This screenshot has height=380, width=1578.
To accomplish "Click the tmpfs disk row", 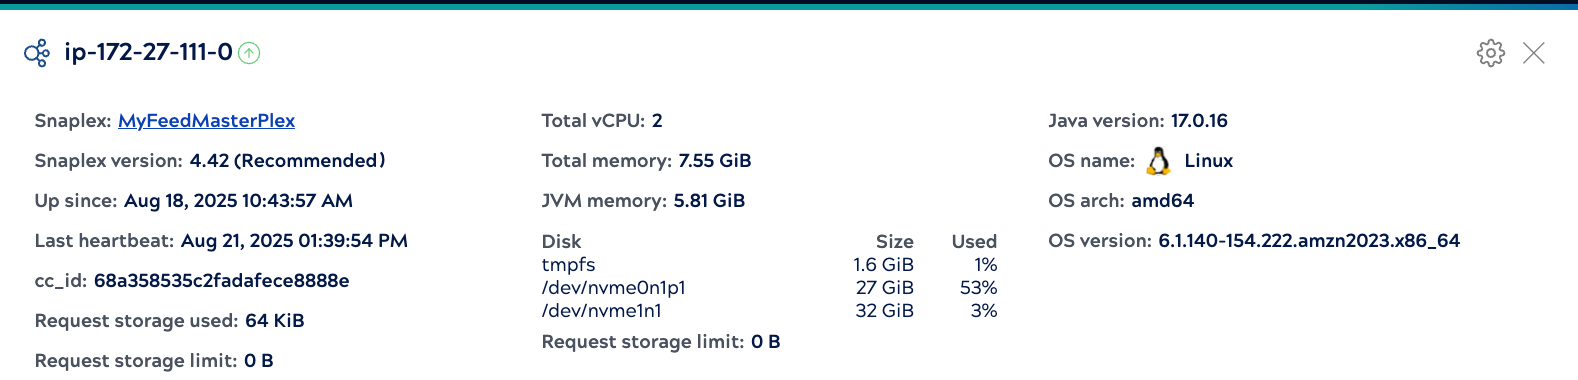I will tap(769, 265).
